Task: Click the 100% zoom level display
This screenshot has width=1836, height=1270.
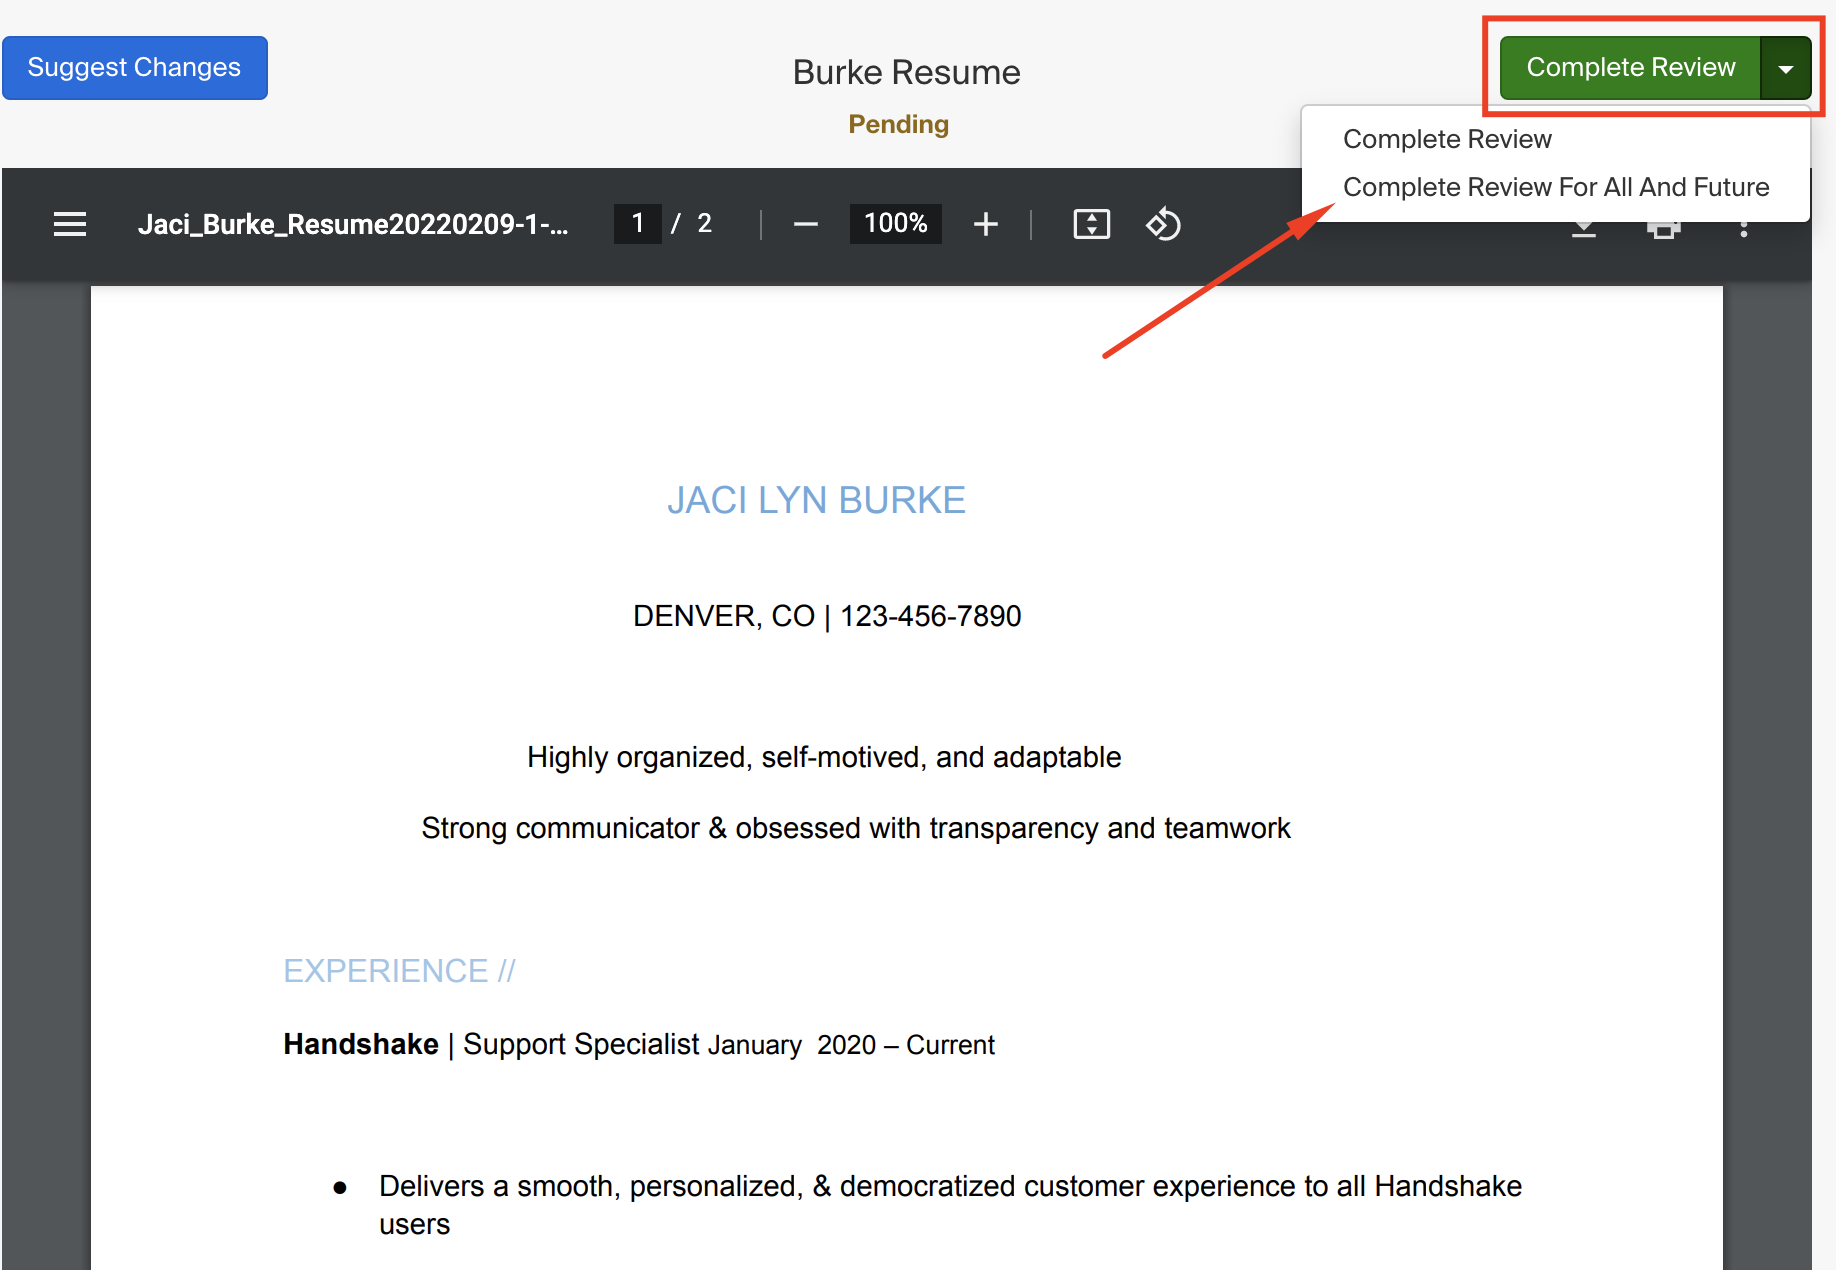Action: [895, 224]
